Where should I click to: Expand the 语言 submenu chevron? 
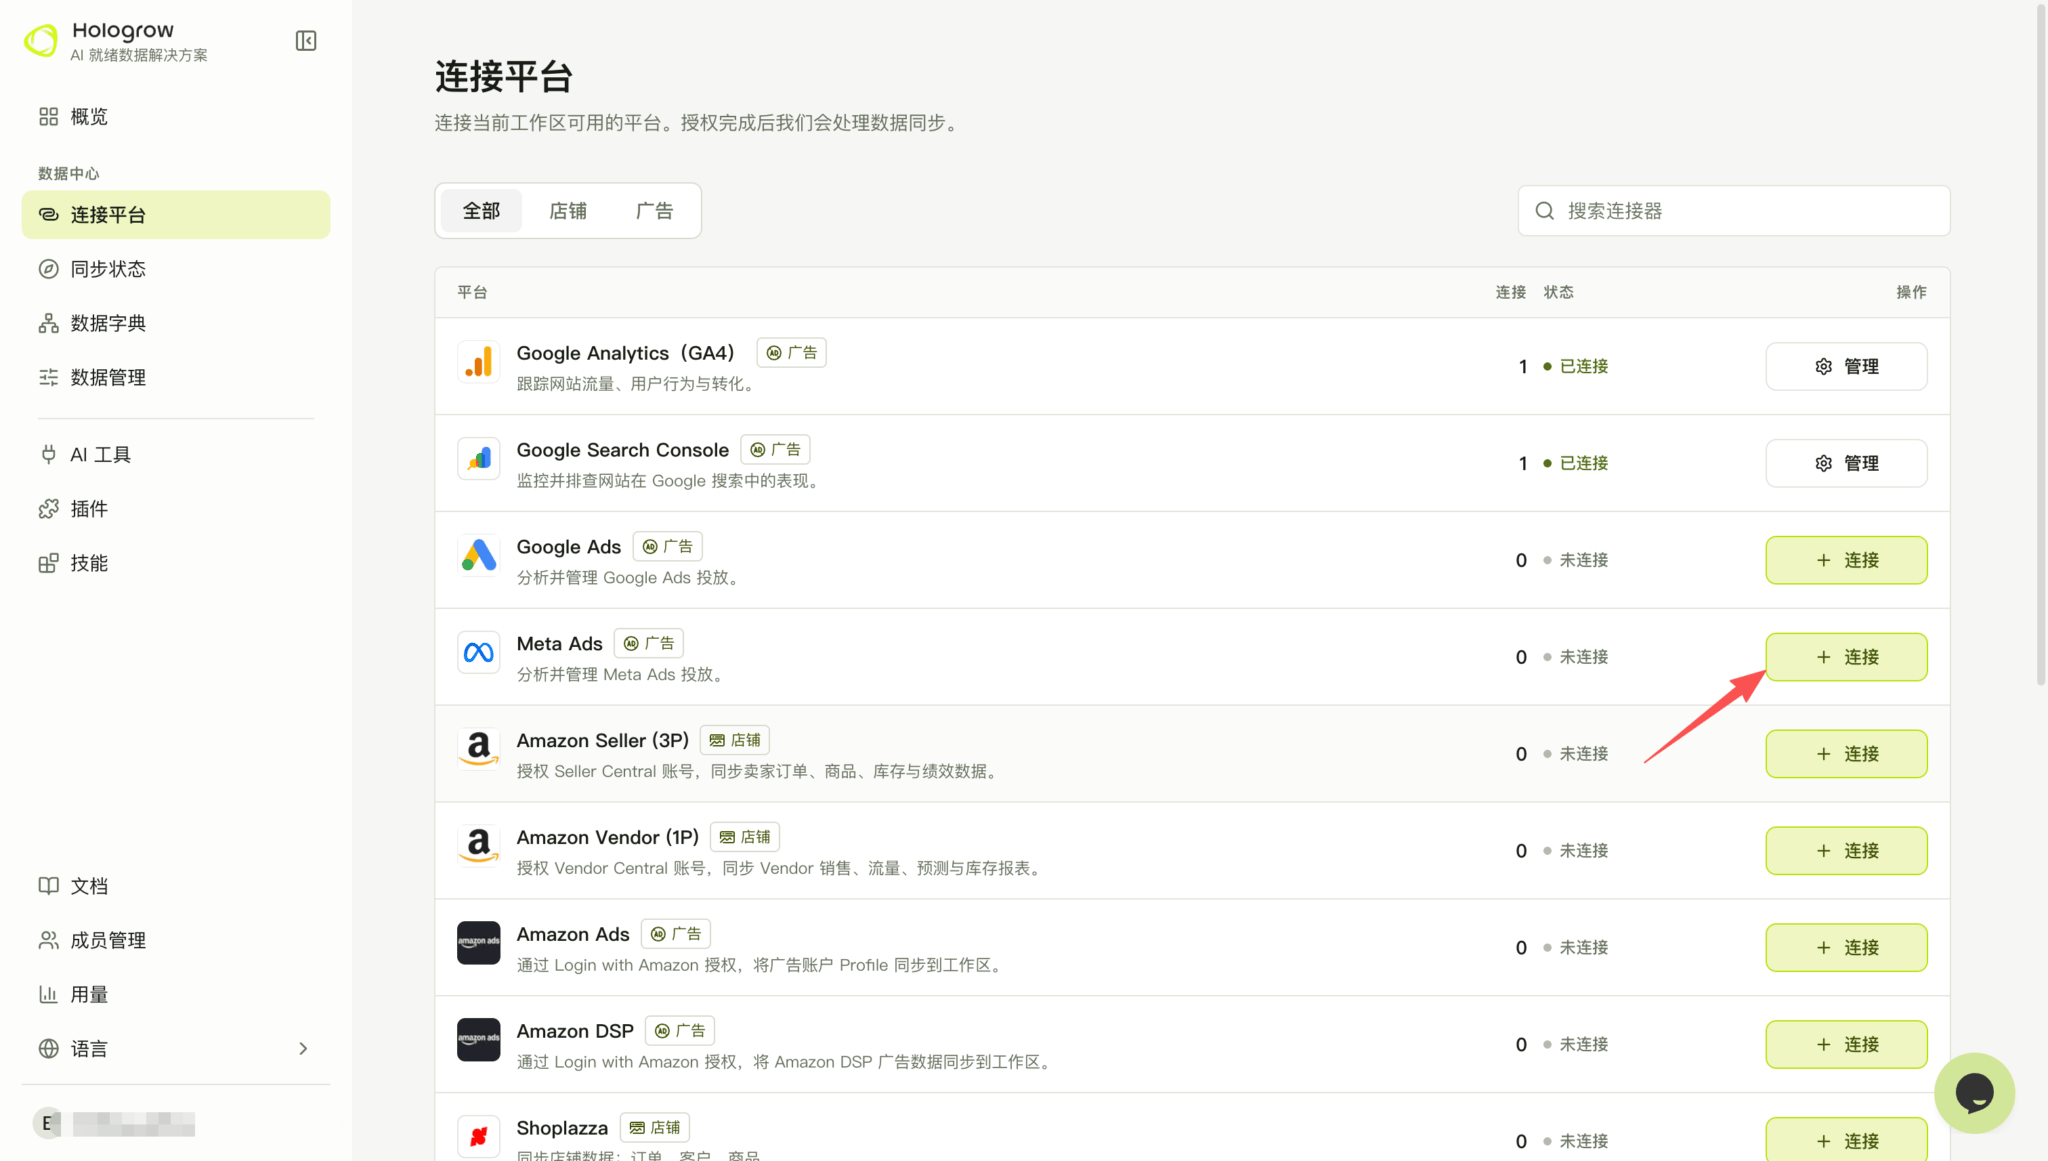click(x=303, y=1048)
